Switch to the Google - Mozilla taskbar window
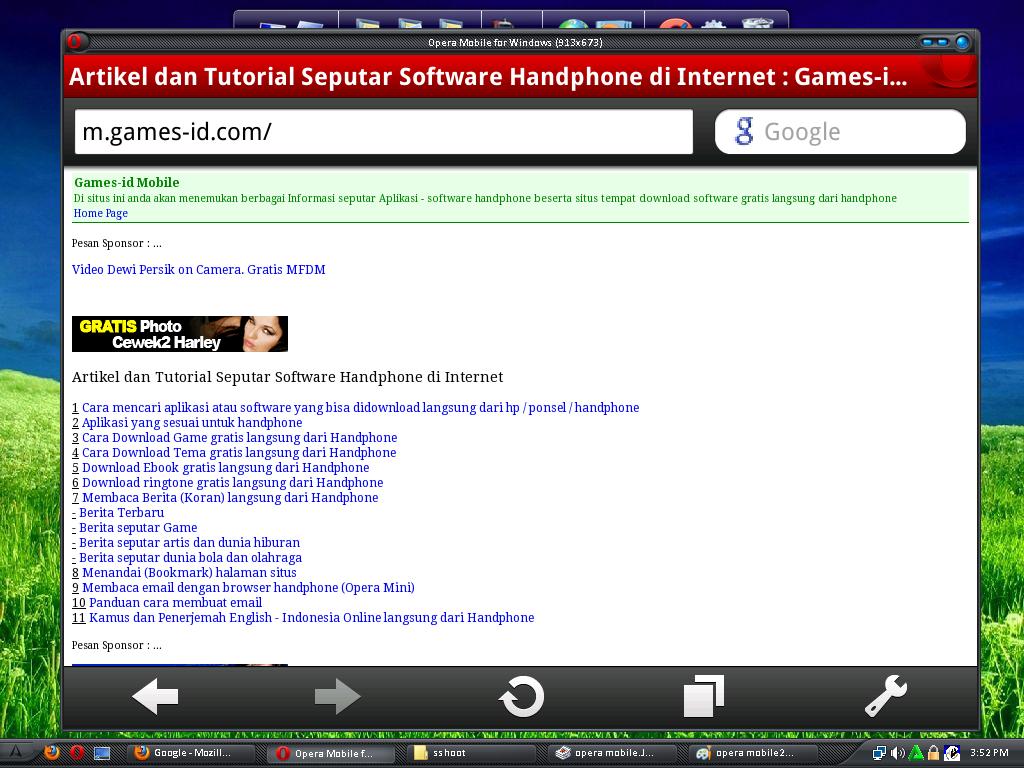The height and width of the screenshot is (768, 1024). click(x=191, y=753)
